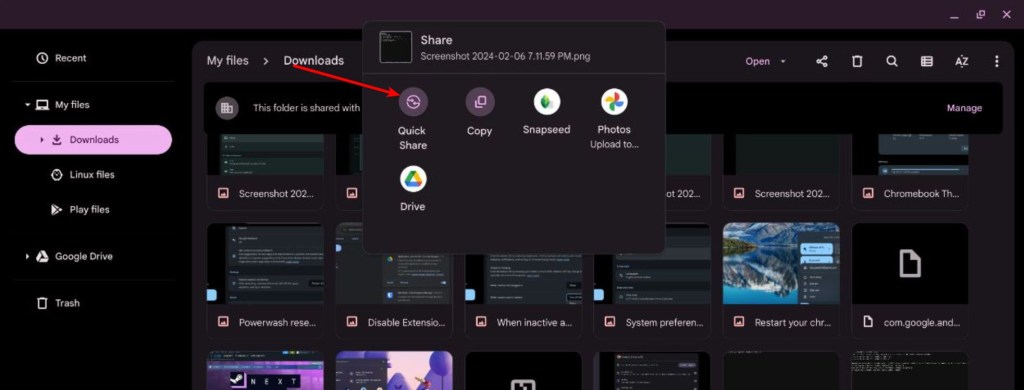1024x390 pixels.
Task: Open the Powerwash rese... file
Action: (x=265, y=281)
